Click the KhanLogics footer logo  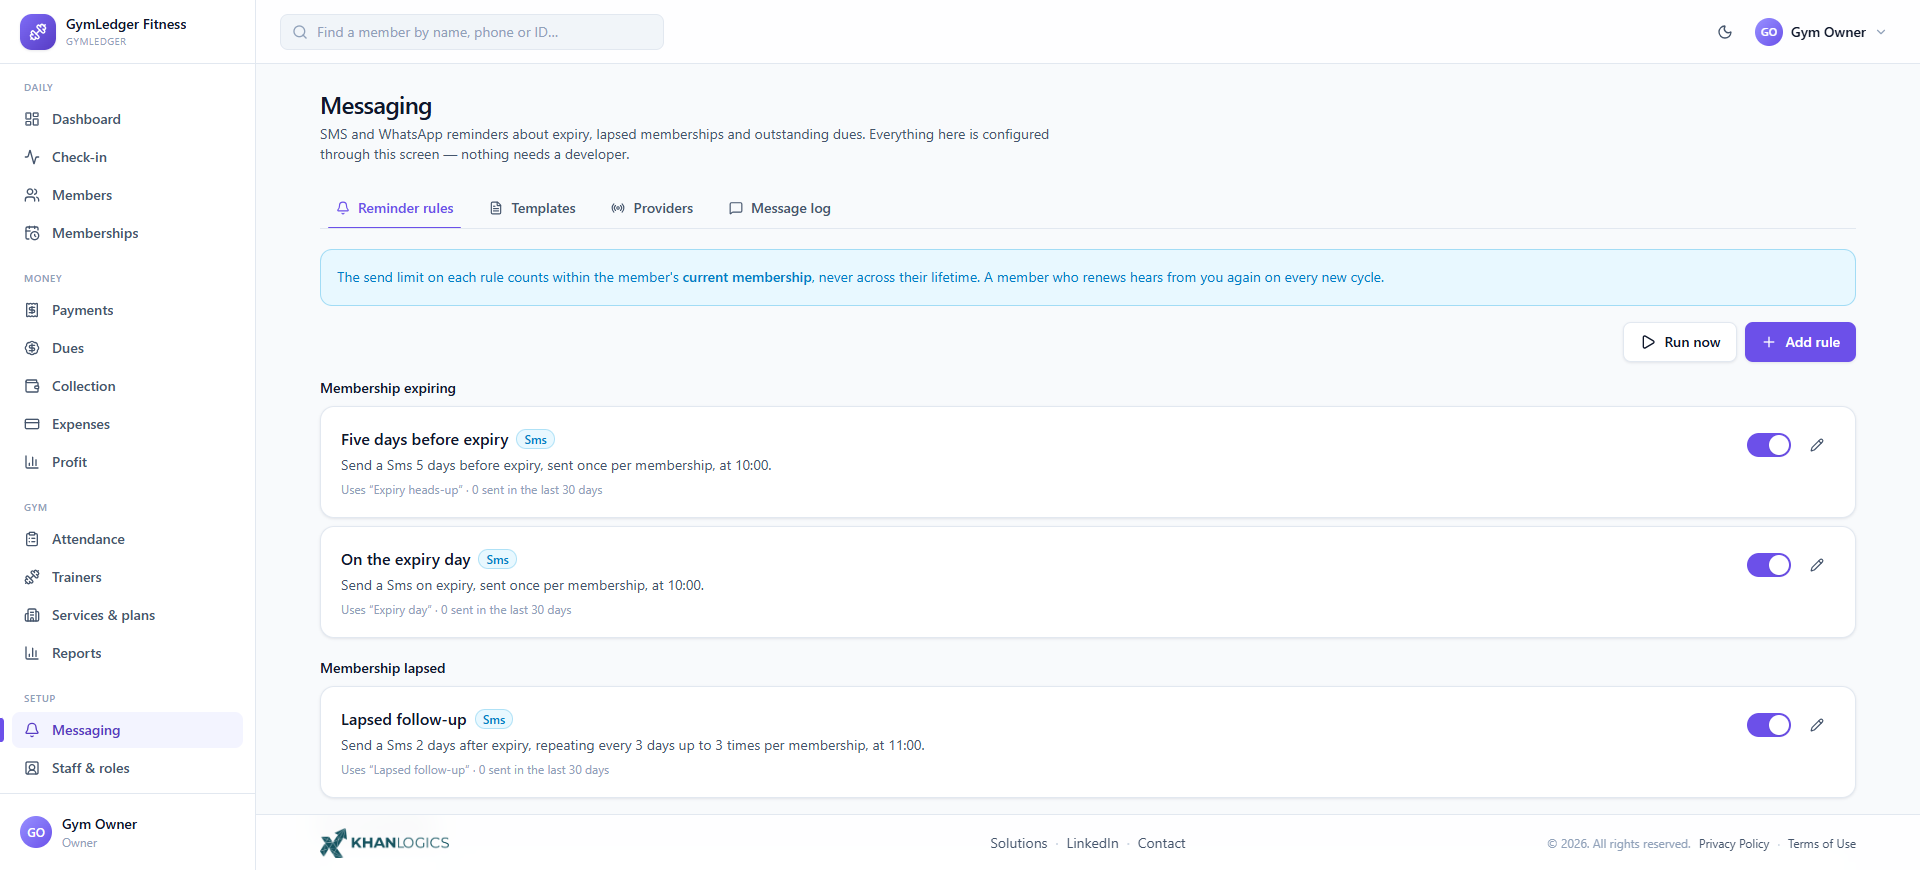click(385, 843)
